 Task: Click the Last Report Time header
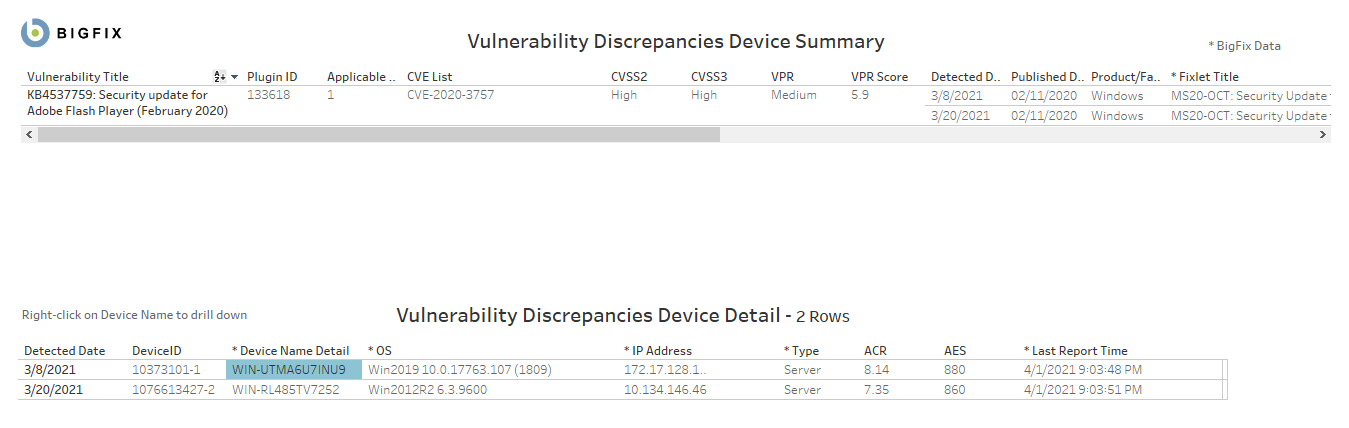click(x=1079, y=351)
